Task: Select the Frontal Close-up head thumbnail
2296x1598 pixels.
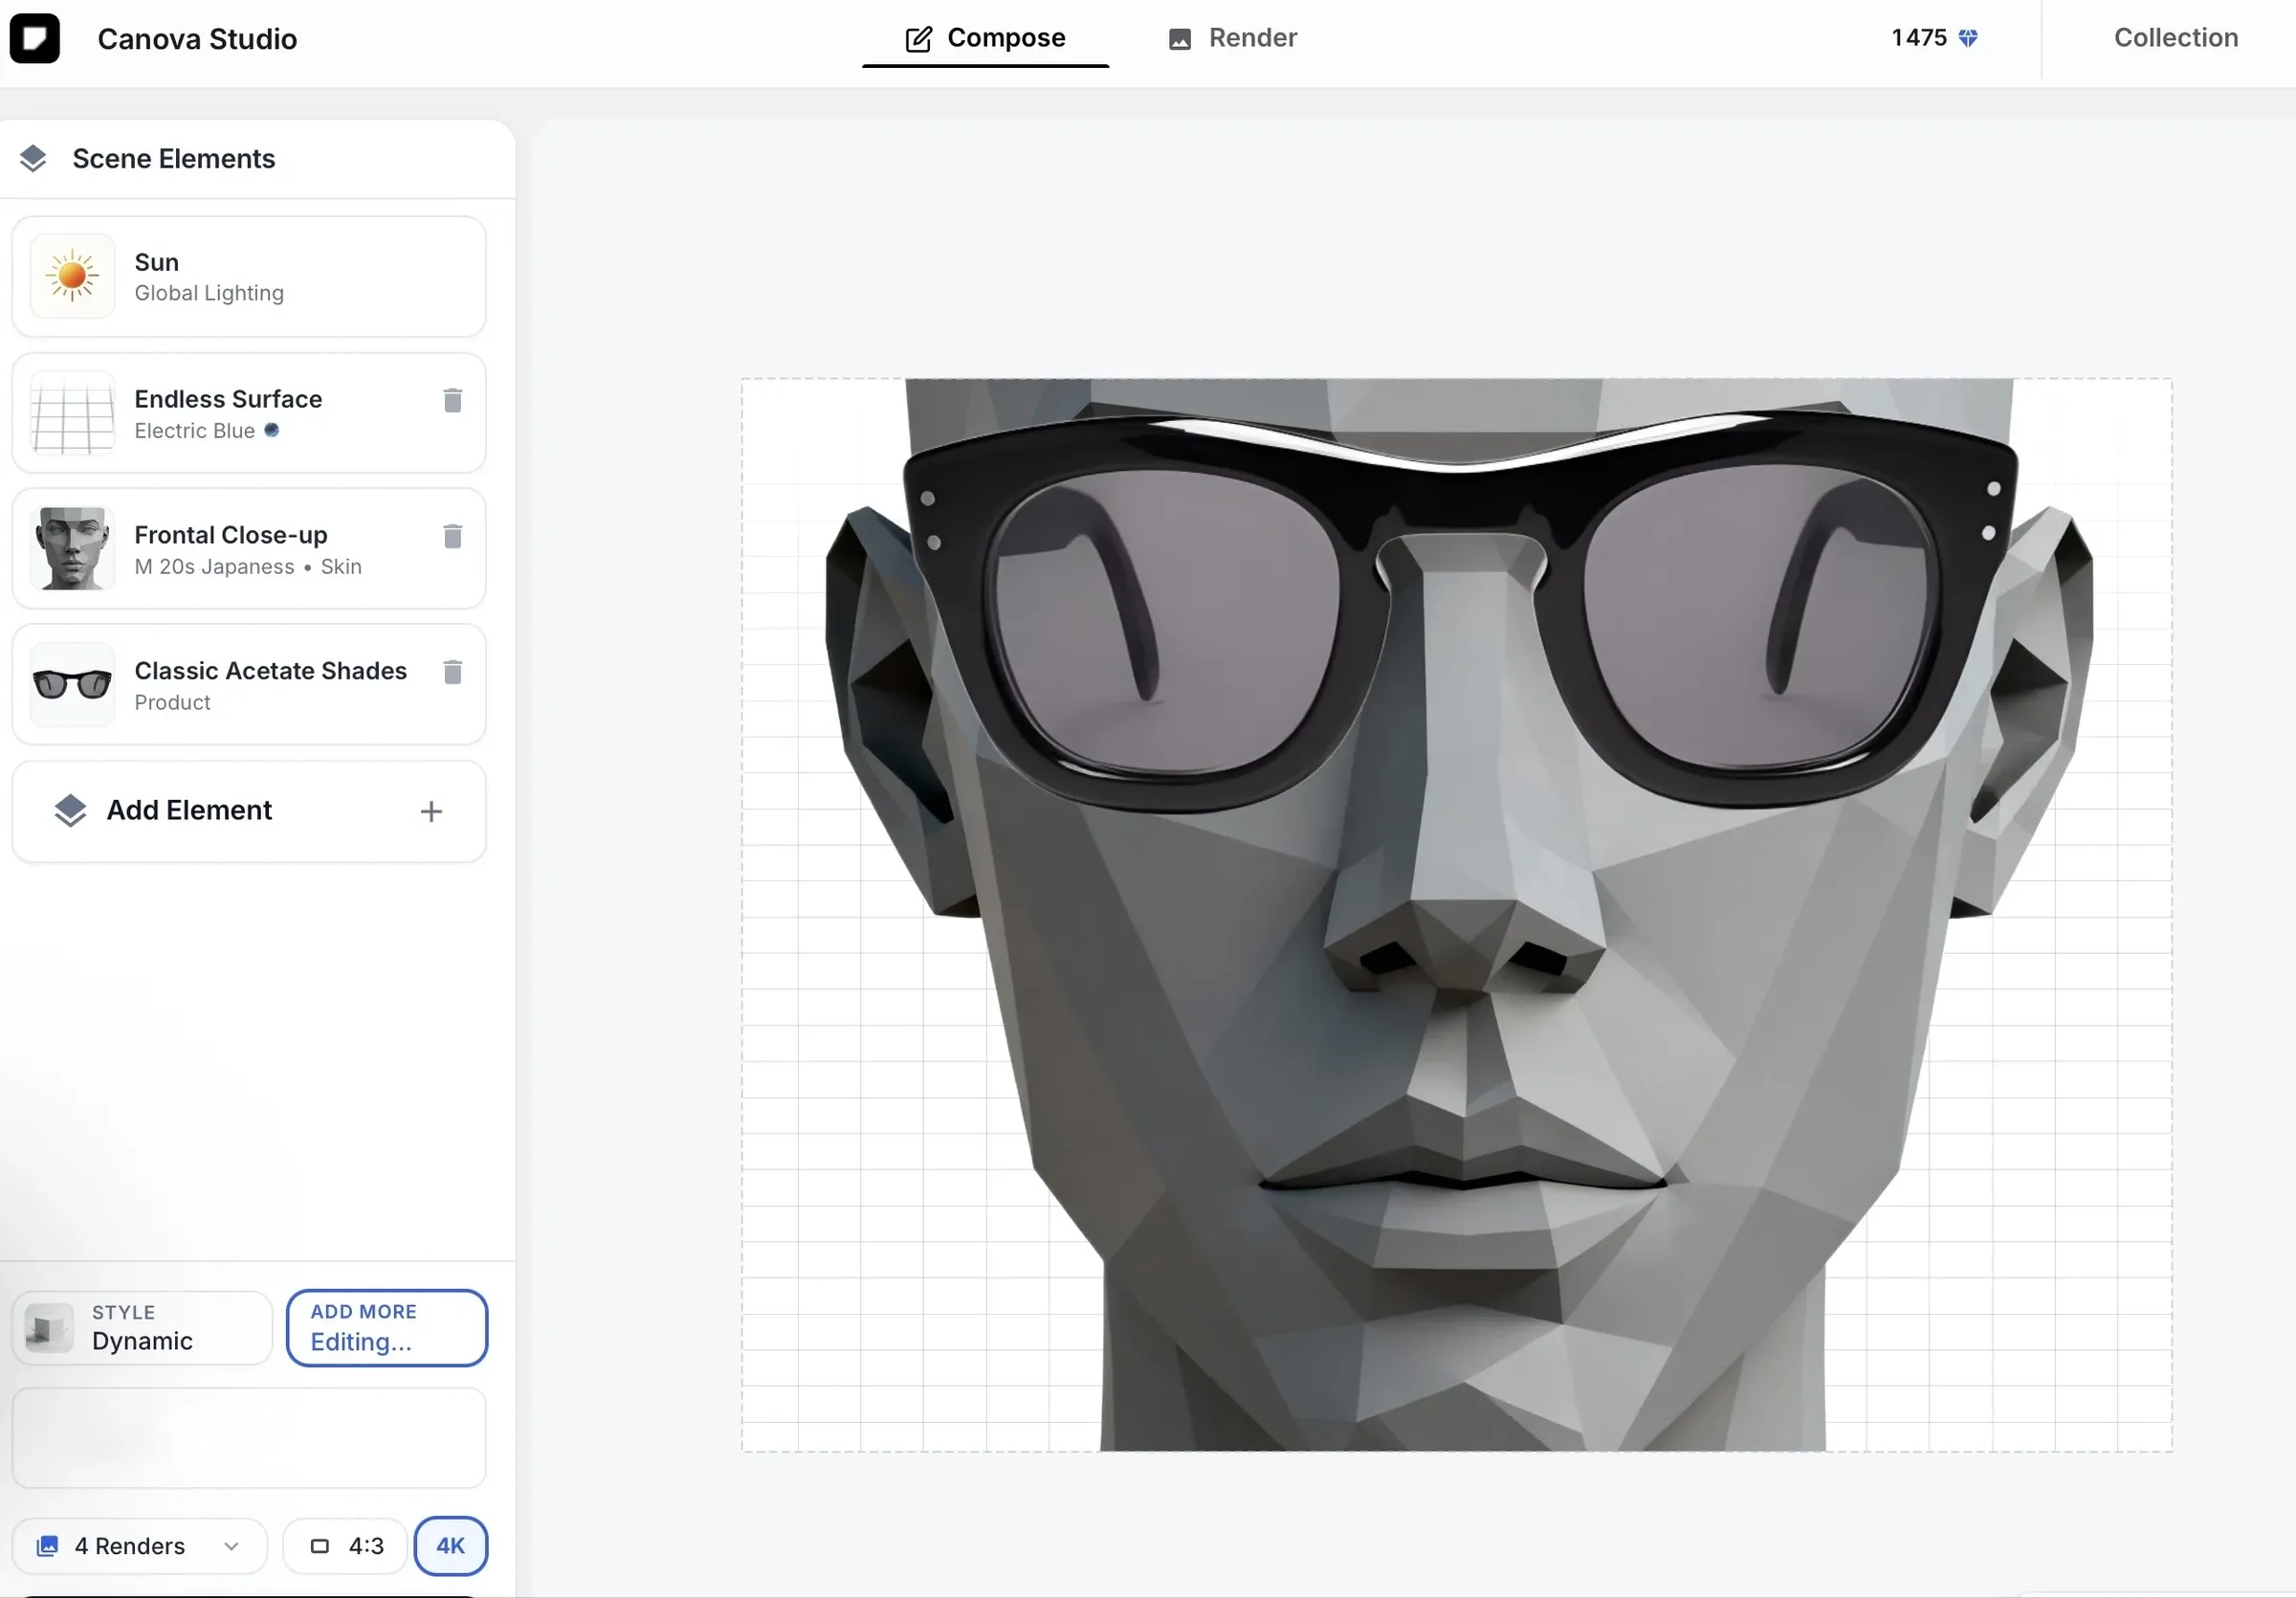Action: (x=72, y=548)
